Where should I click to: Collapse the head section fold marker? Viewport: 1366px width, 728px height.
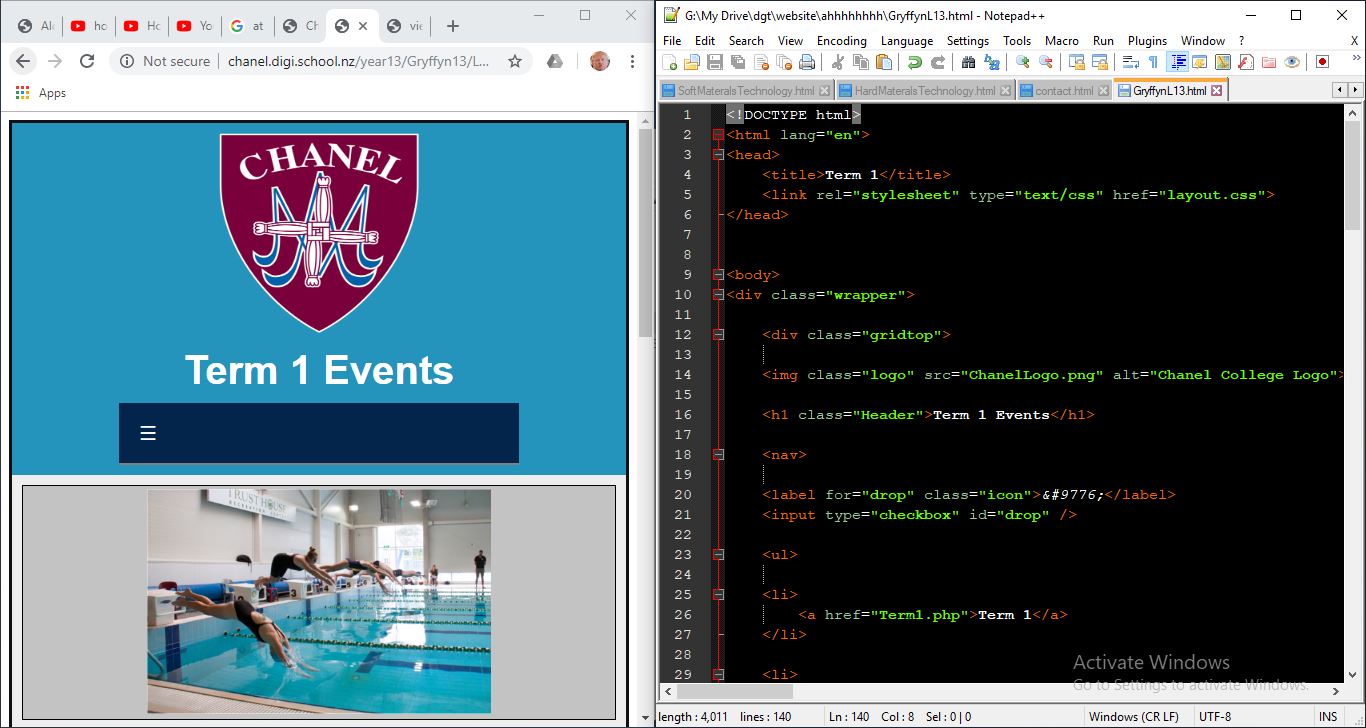718,155
